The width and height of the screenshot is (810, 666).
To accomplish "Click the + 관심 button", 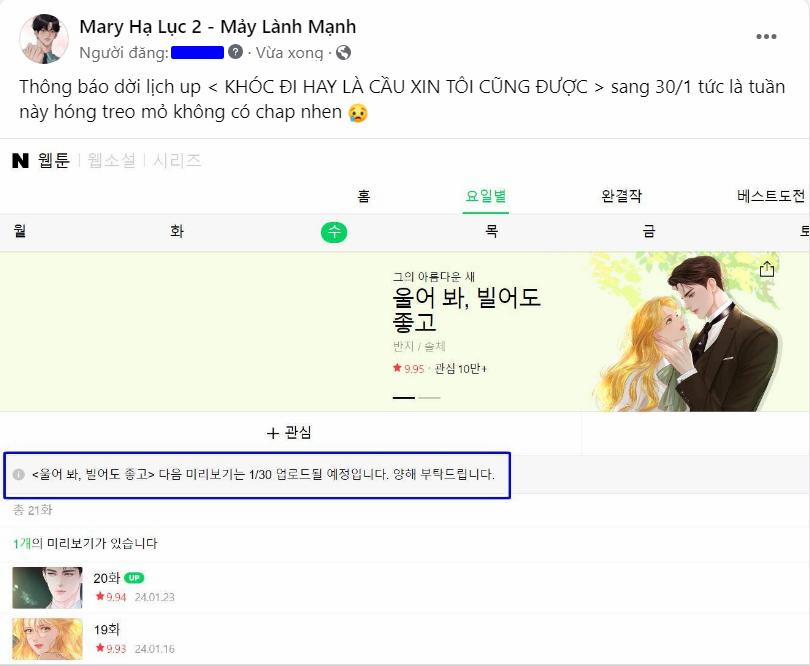I will tap(289, 432).
